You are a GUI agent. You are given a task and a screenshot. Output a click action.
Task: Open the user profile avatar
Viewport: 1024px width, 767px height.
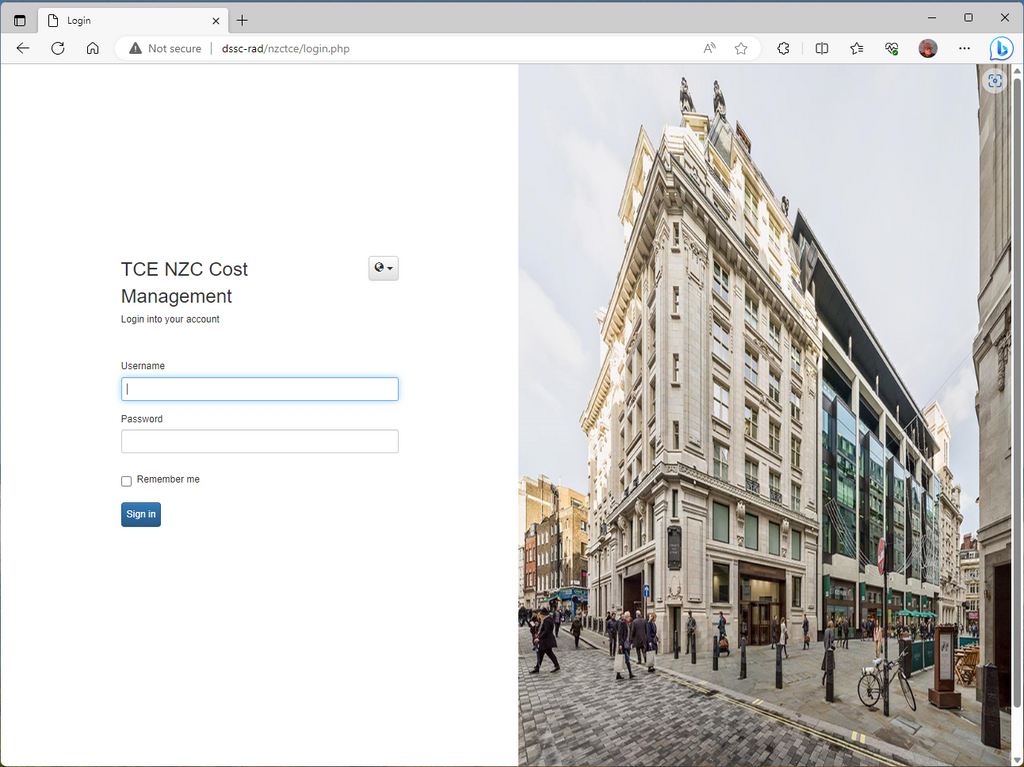coord(928,48)
